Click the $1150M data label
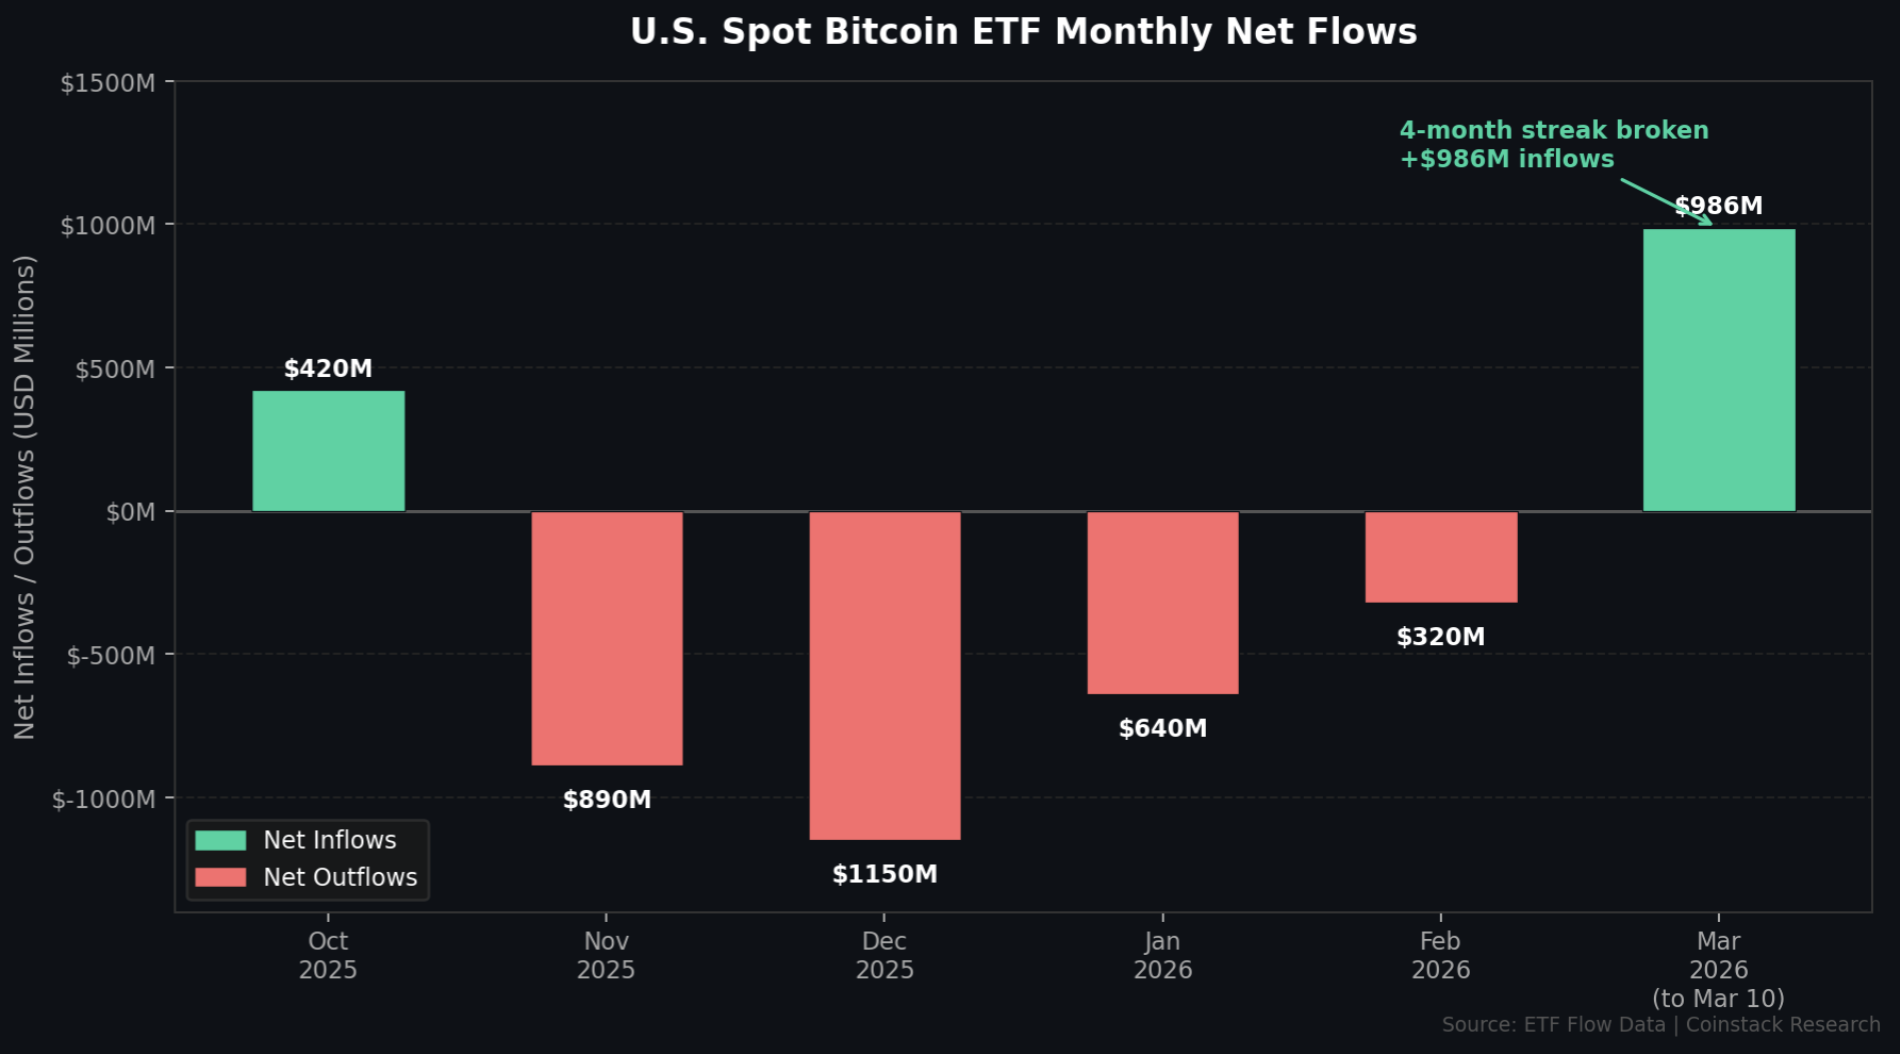The width and height of the screenshot is (1900, 1054). click(x=885, y=875)
